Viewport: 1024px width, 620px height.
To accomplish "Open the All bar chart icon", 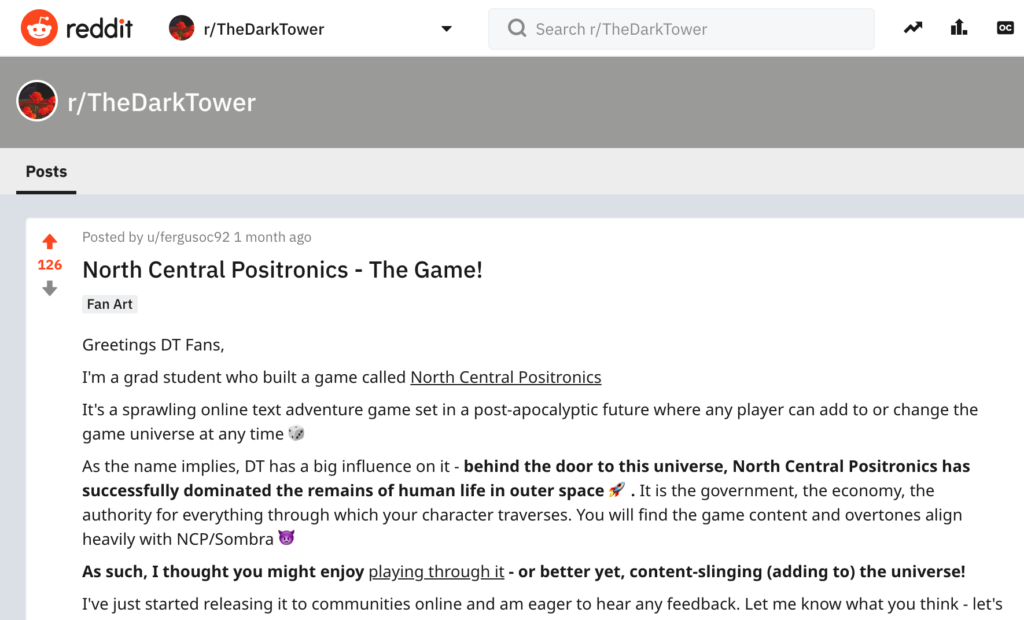I will 959,28.
